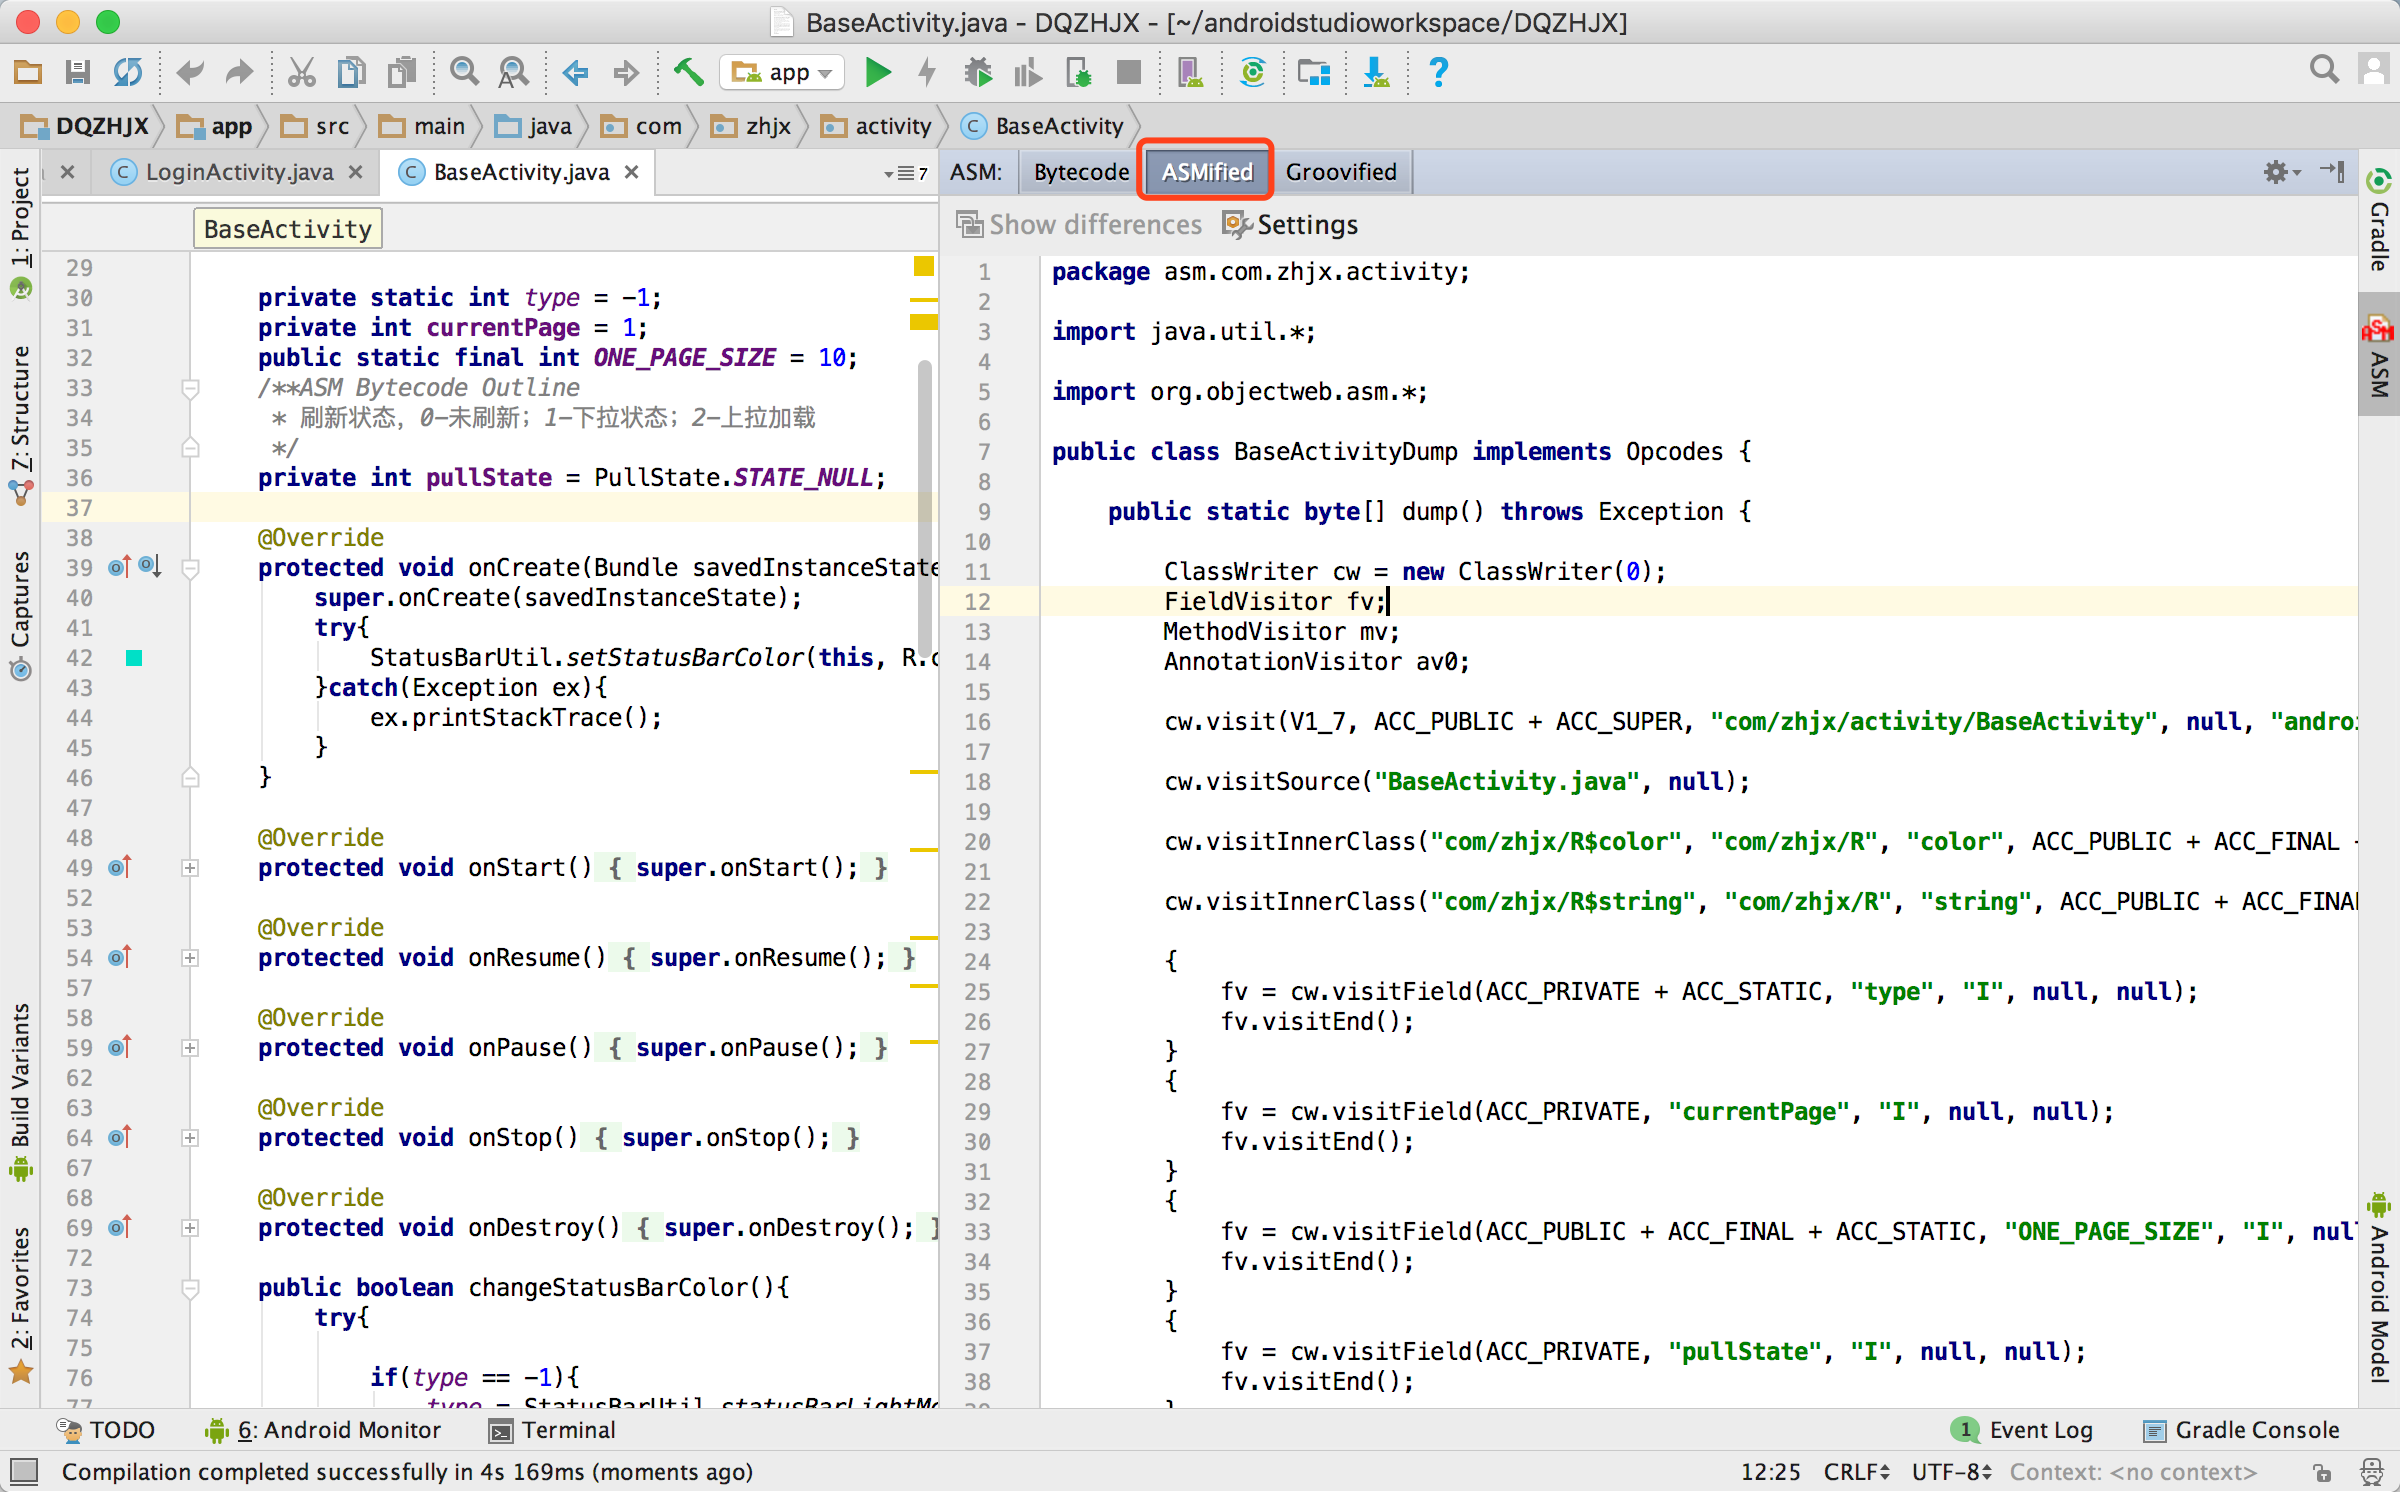Click the Sync Project with Gradle icon
Viewport: 2400px width, 1492px height.
(x=1253, y=72)
